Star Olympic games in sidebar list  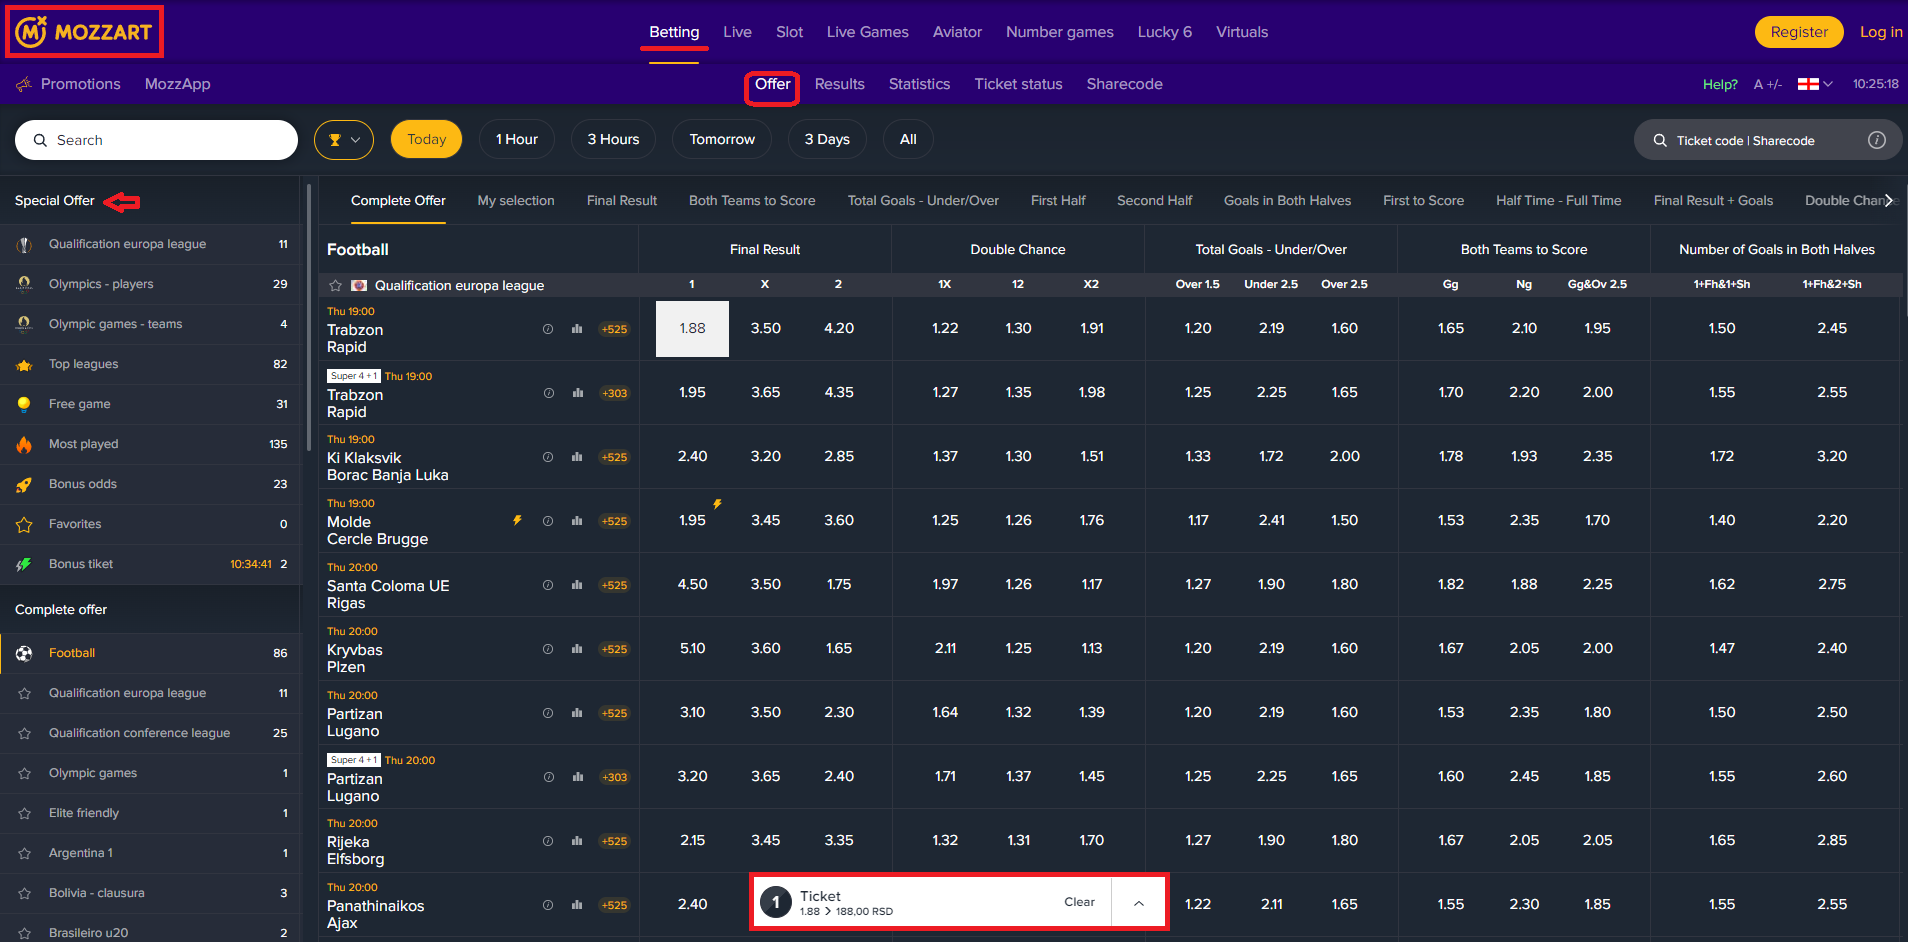24,773
